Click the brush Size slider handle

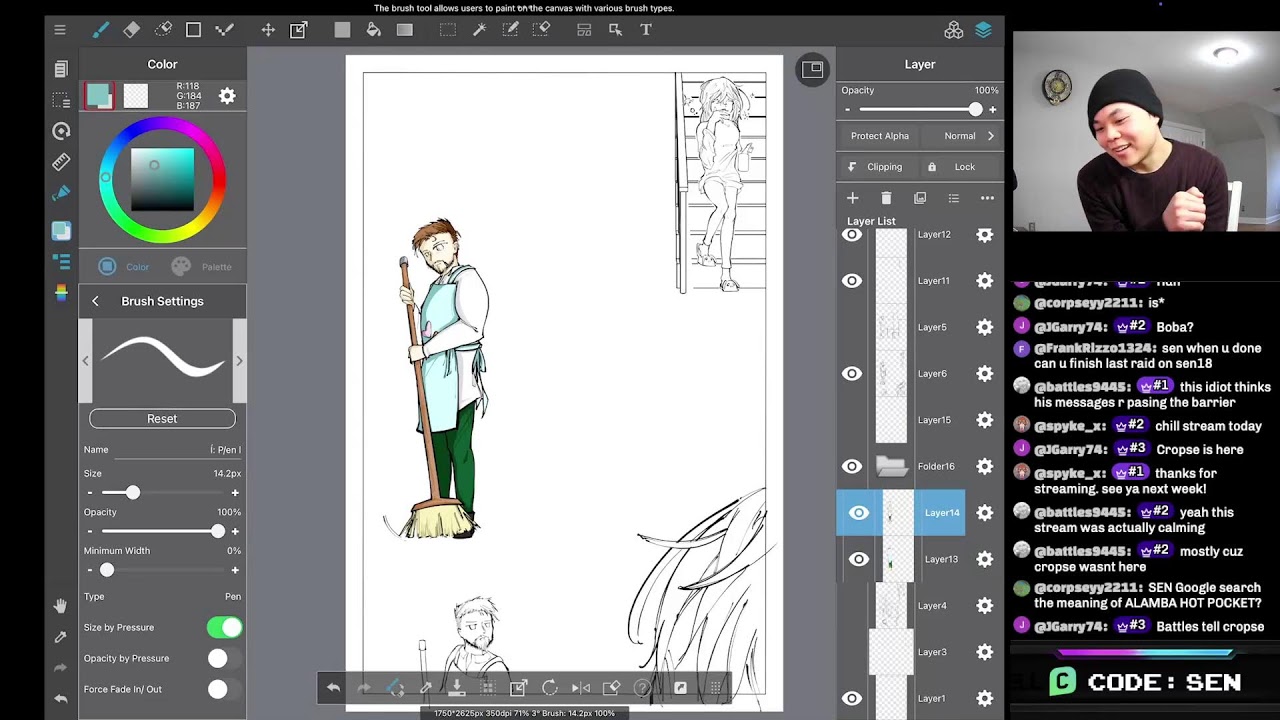(133, 492)
